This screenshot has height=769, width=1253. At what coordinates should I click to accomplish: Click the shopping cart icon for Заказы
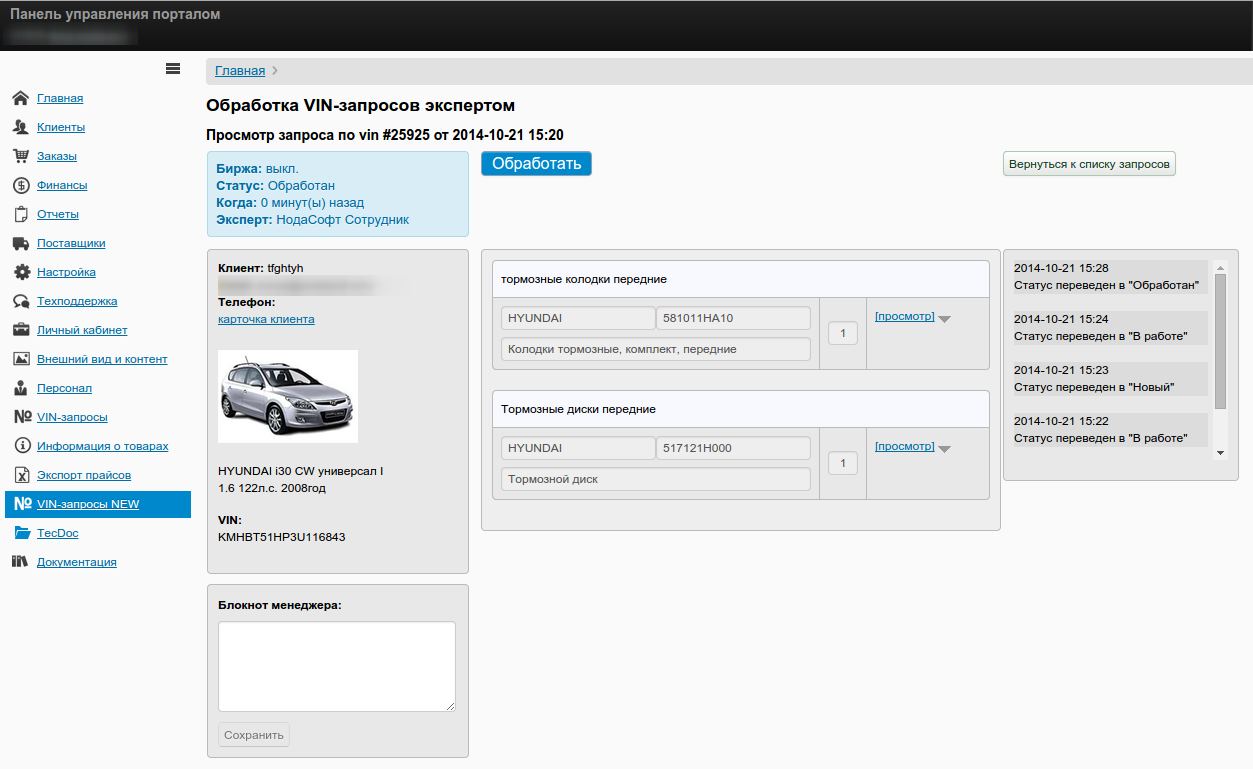pos(20,156)
